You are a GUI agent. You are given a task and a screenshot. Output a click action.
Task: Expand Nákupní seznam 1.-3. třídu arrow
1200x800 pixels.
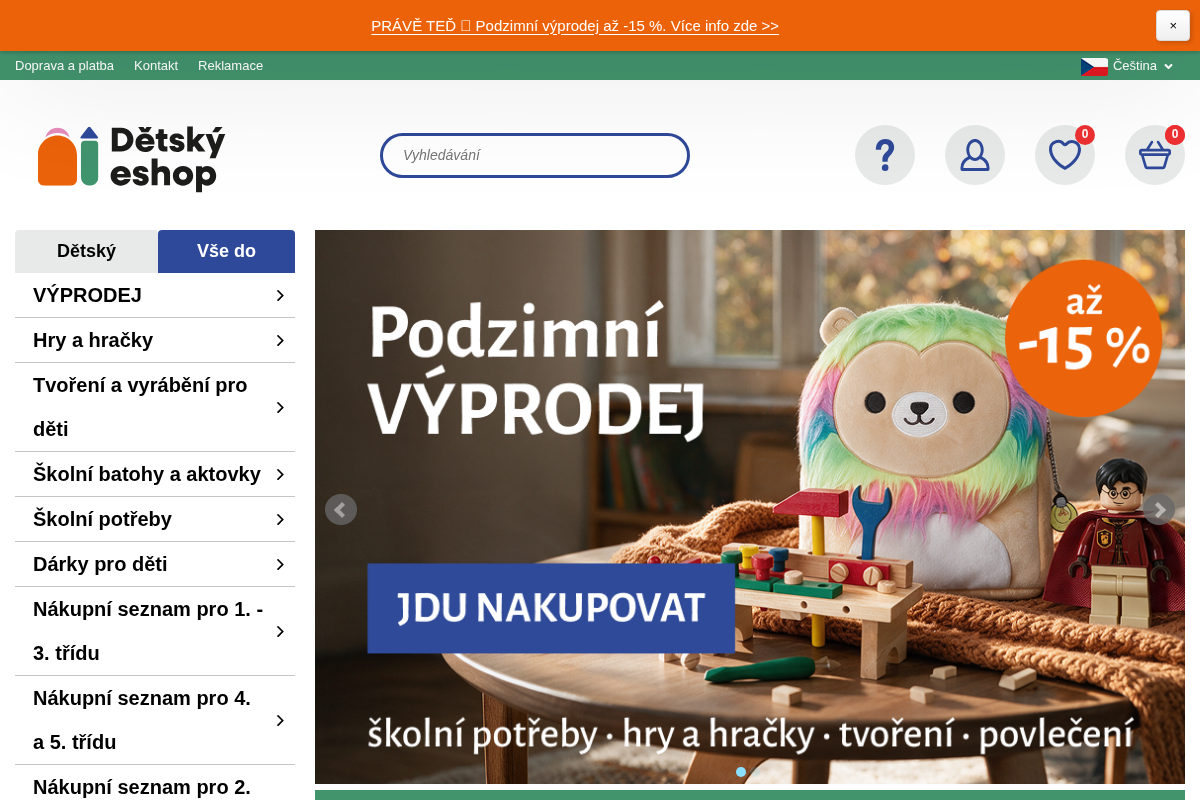click(x=280, y=631)
